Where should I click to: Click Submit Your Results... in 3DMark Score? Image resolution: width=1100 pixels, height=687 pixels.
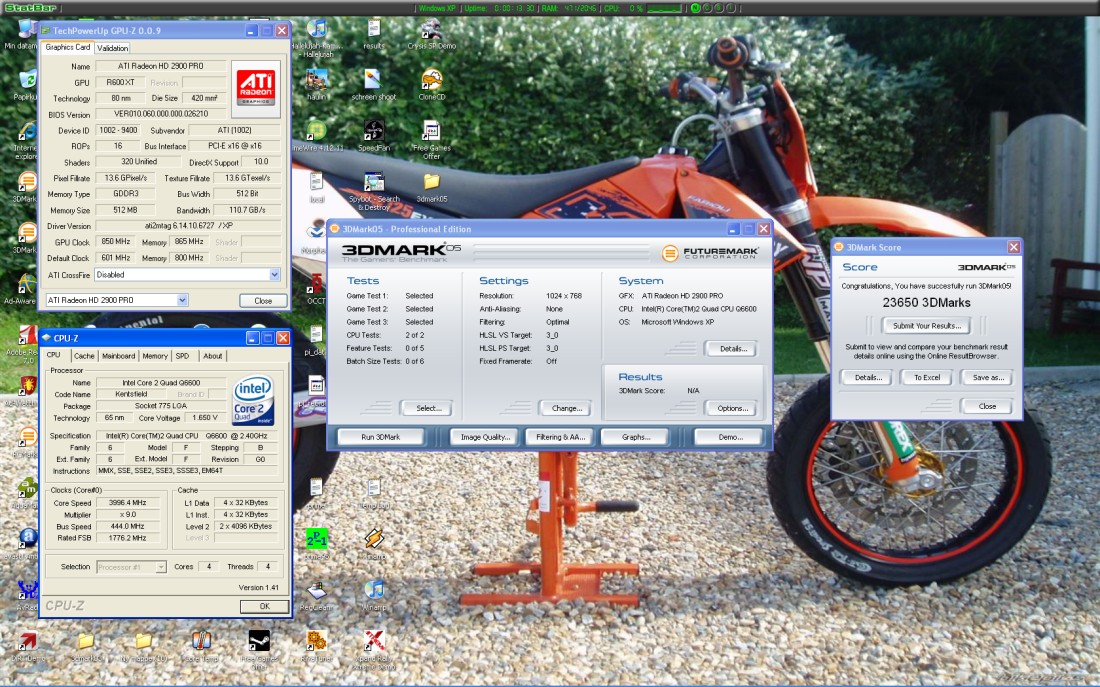point(927,326)
